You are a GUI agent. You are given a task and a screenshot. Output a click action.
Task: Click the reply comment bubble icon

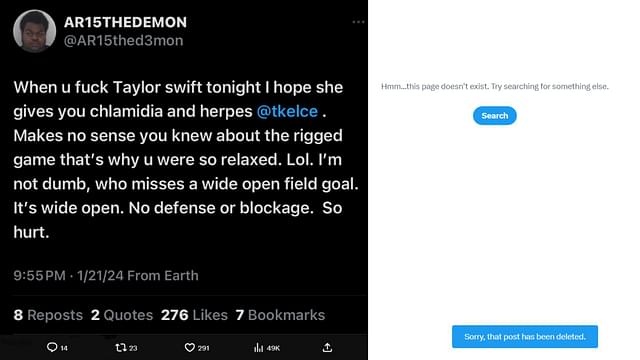pos(52,347)
